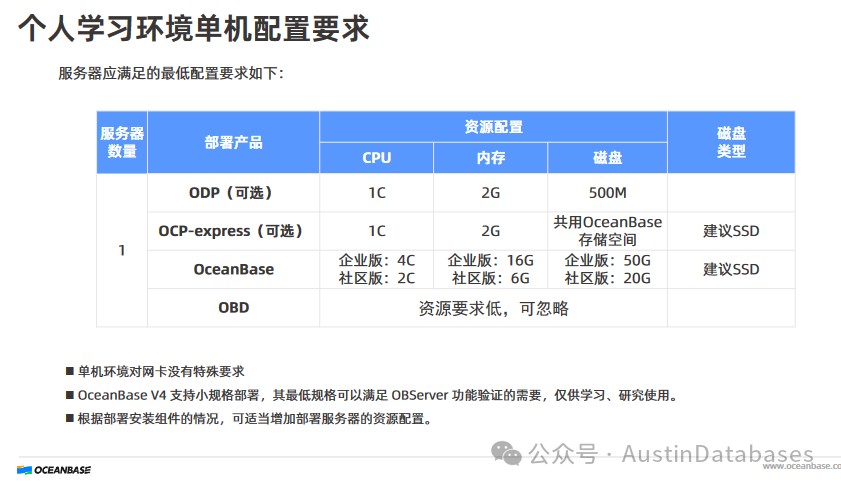Click 建议SSD in the OceanBase row
The width and height of the screenshot is (841, 488).
tap(731, 269)
